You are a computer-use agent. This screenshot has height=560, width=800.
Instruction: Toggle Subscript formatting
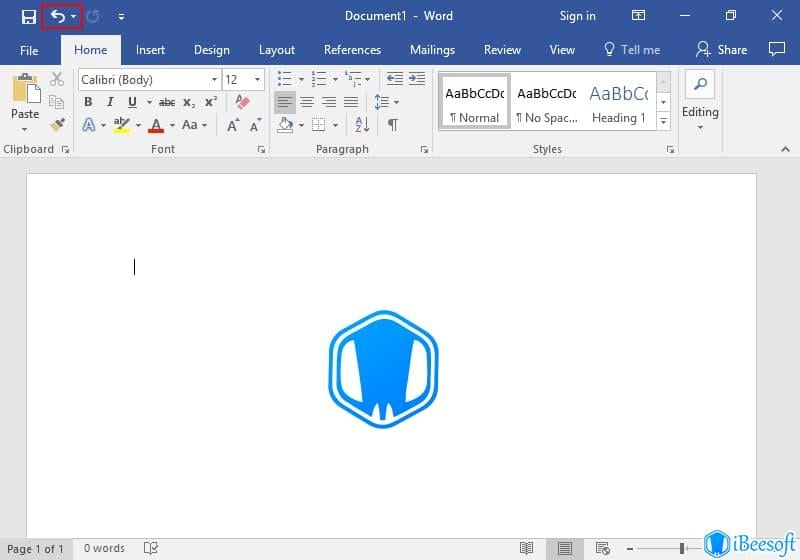click(x=189, y=103)
